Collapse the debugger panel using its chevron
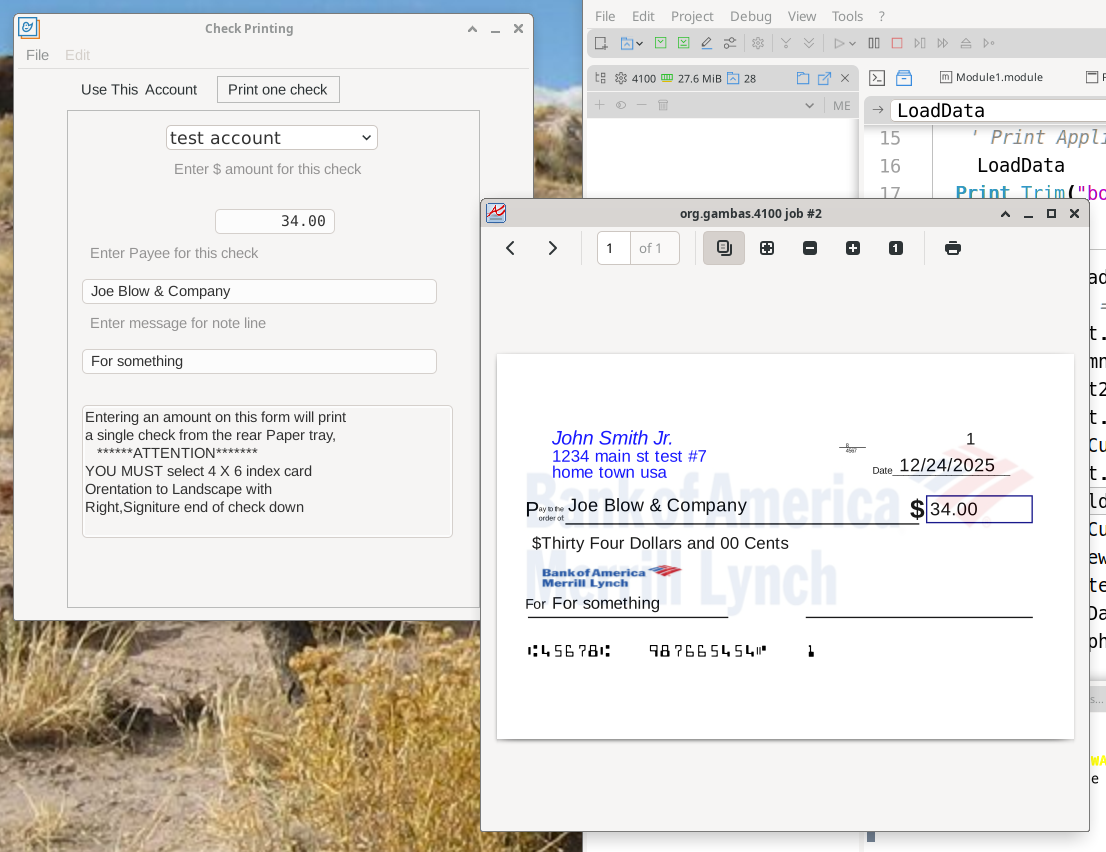The width and height of the screenshot is (1106, 852). 808,104
